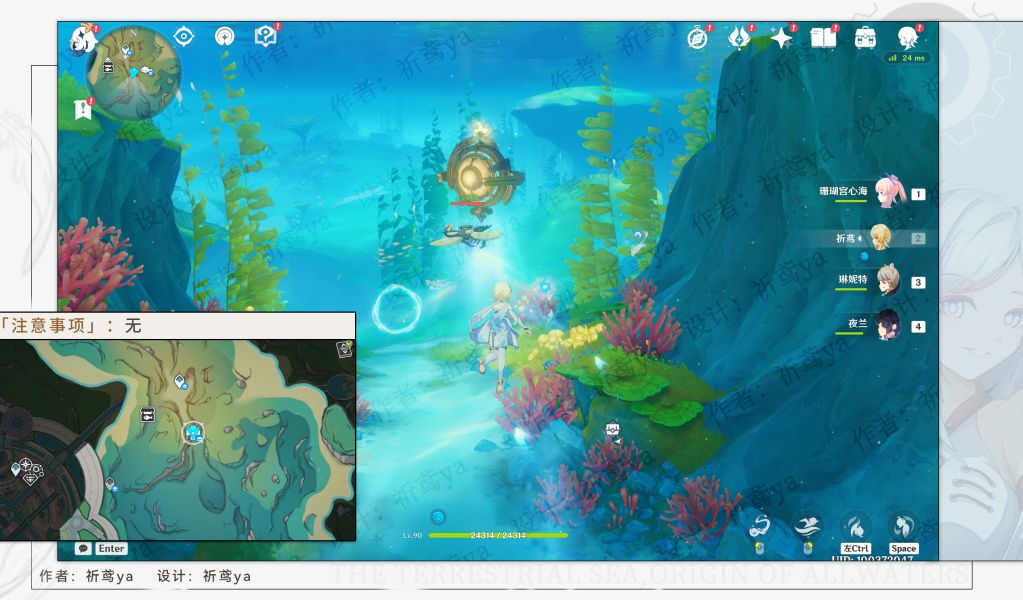The image size is (1023, 600).
Task: Open the Character menu head icon
Action: [x=908, y=38]
